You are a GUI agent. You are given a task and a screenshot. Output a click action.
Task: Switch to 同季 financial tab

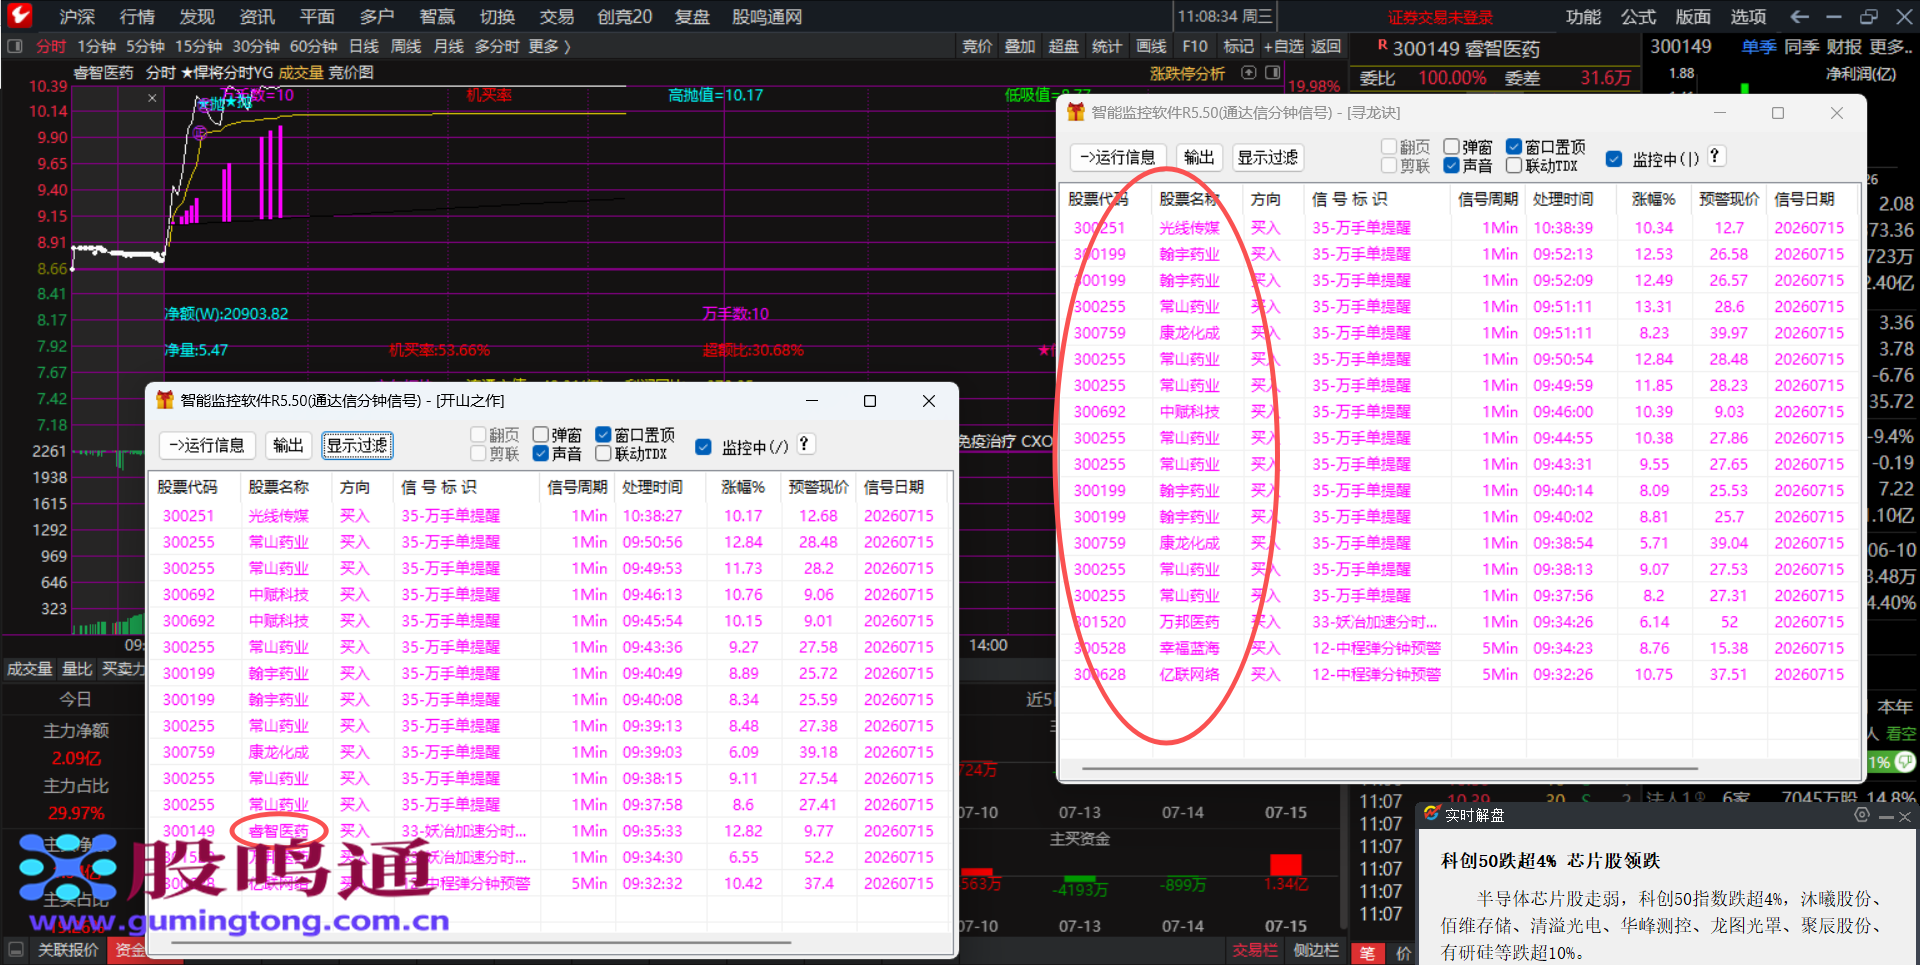(x=1801, y=46)
